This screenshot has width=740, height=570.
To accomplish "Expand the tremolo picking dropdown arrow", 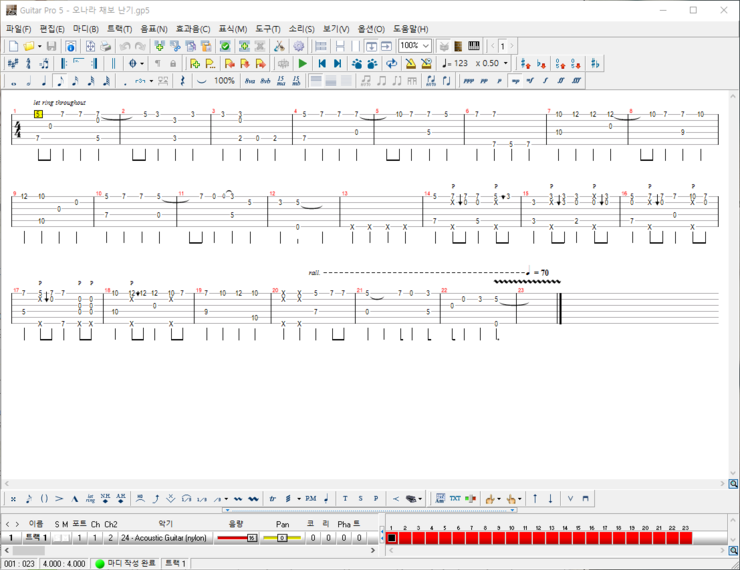I will [299, 499].
